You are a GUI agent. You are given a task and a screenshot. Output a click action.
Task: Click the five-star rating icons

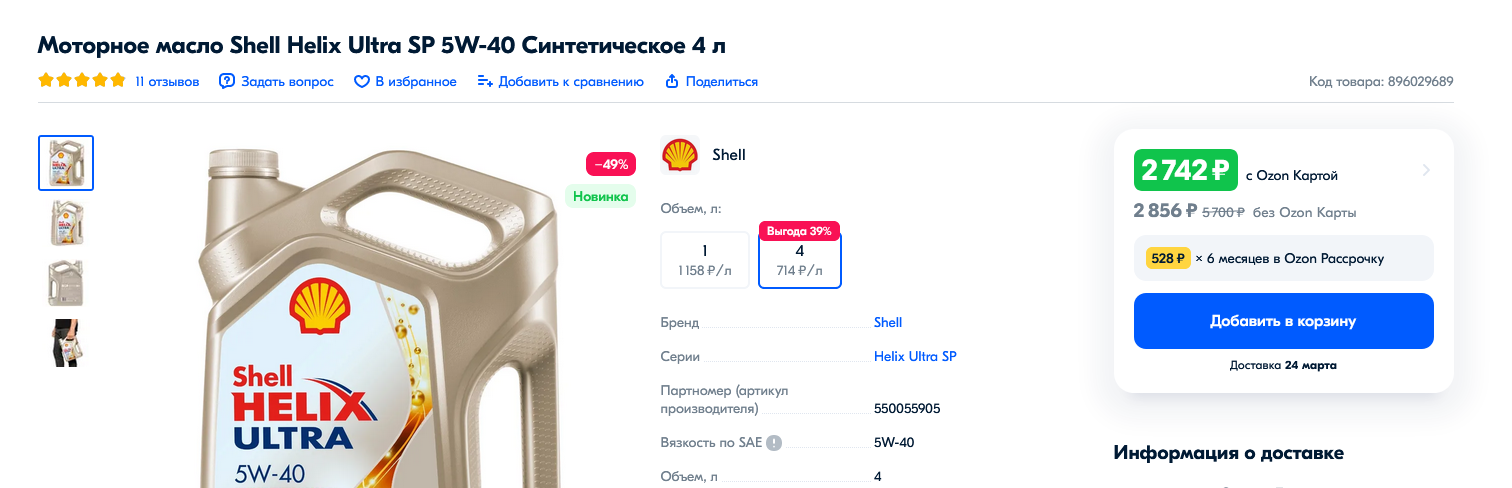[82, 81]
